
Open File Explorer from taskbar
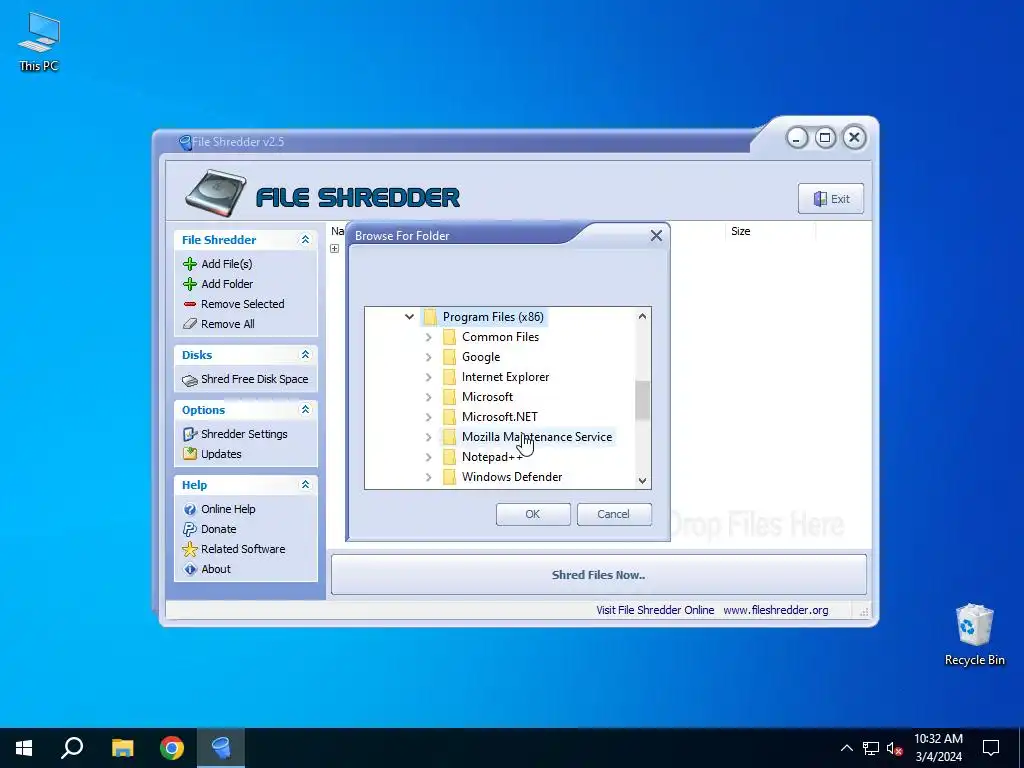pyautogui.click(x=122, y=748)
